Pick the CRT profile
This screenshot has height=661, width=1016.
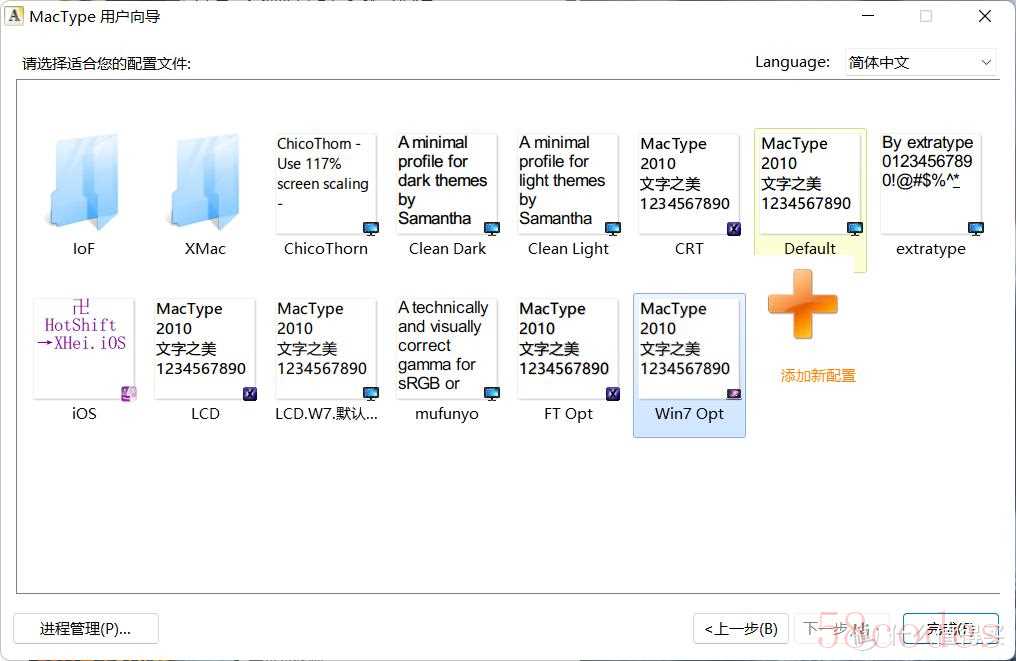(689, 185)
